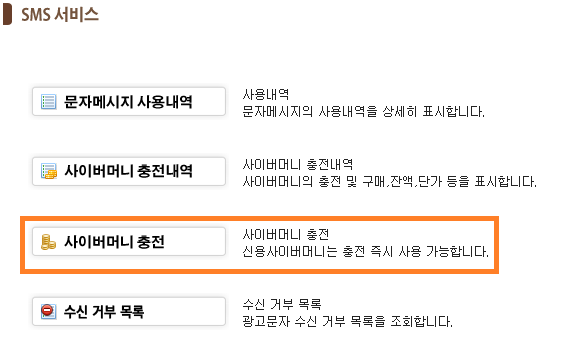570x360 pixels.
Task: Click the list icon beside 문자메시지 사용내역
Action: (x=49, y=102)
